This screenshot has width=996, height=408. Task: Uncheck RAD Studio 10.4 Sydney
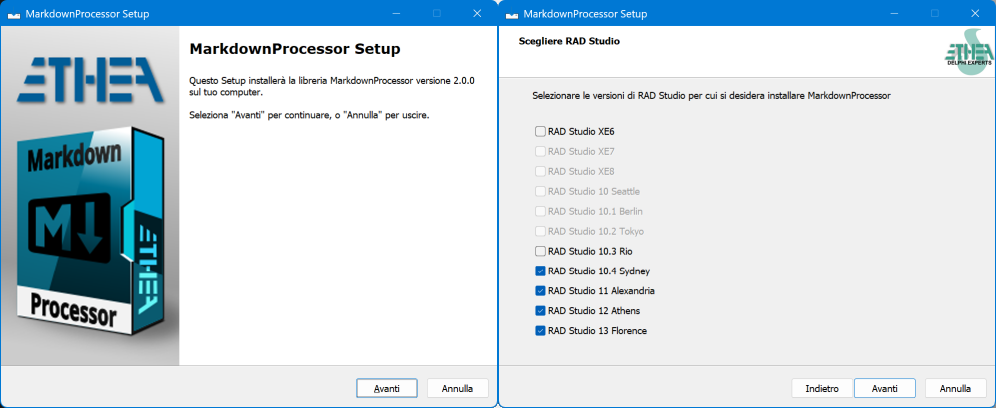pyautogui.click(x=540, y=271)
